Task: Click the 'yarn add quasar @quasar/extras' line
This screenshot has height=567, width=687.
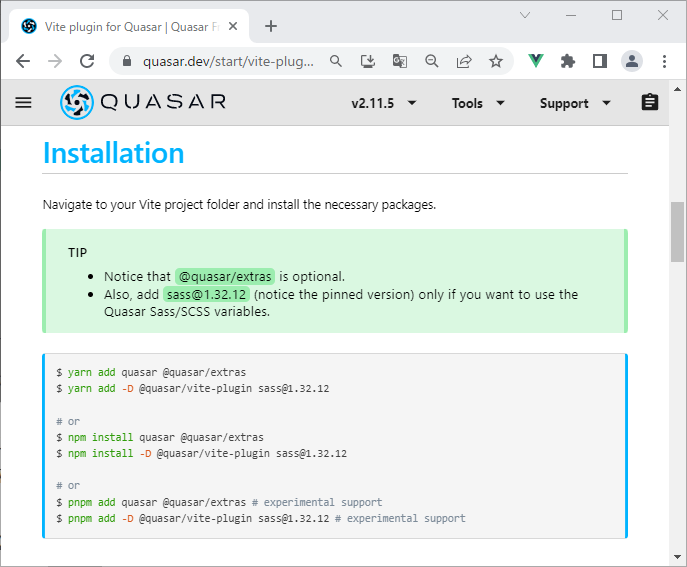Action: pyautogui.click(x=151, y=372)
